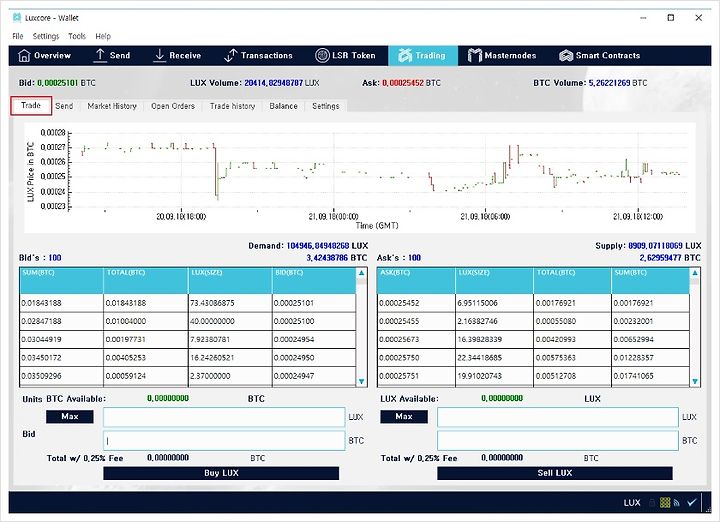Open the File menu
720x522 pixels.
tap(17, 36)
